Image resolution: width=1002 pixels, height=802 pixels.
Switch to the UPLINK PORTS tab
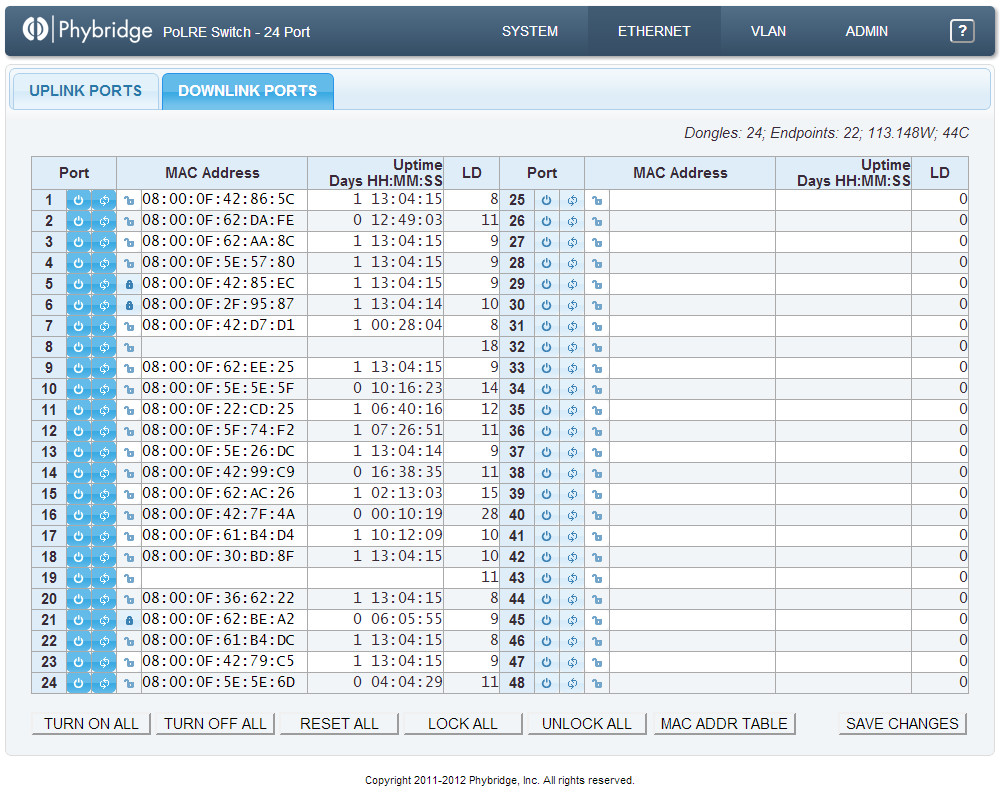85,91
